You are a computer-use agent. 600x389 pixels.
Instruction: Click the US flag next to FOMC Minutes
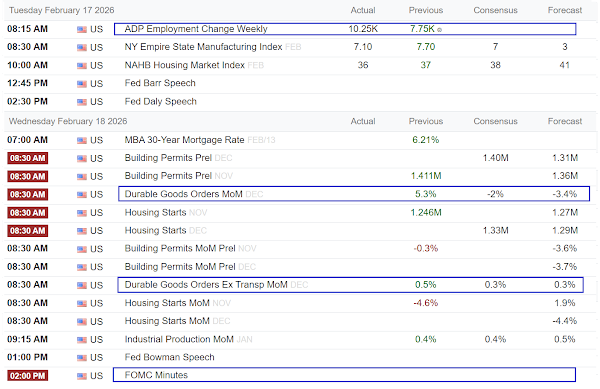tap(82, 376)
